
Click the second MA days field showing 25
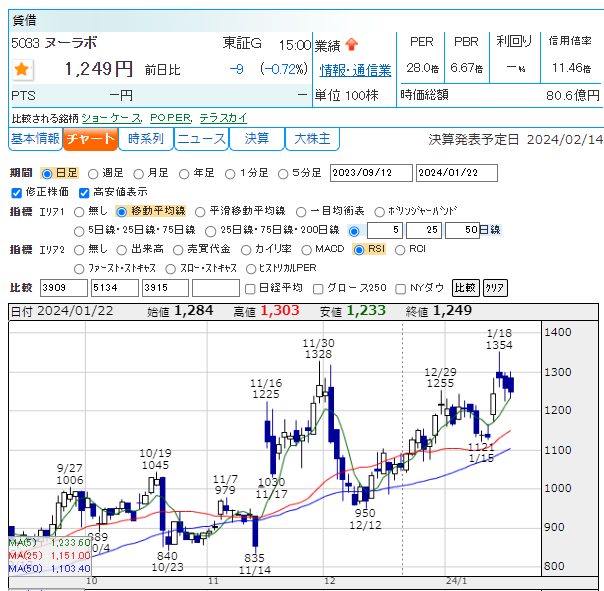424,230
